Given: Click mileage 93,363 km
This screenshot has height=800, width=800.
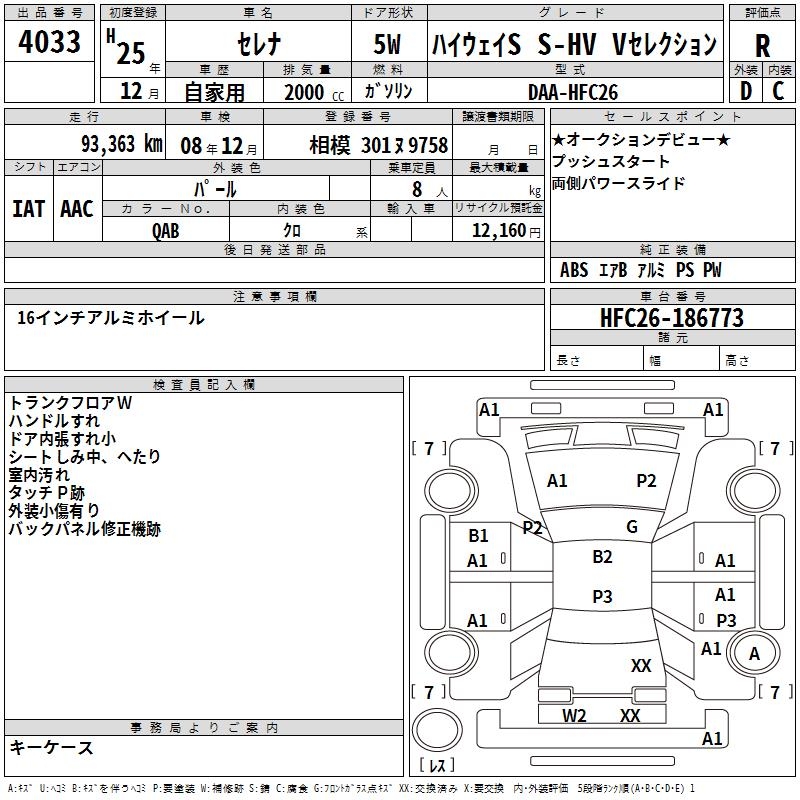Looking at the screenshot, I should coord(122,144).
